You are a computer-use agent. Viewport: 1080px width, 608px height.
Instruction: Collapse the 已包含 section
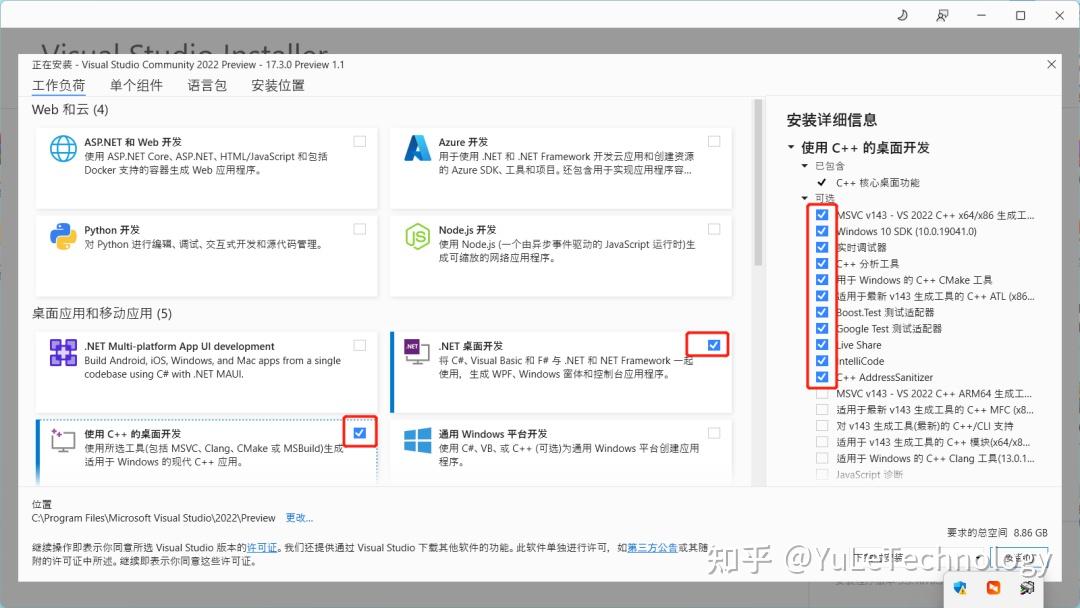pyautogui.click(x=804, y=165)
